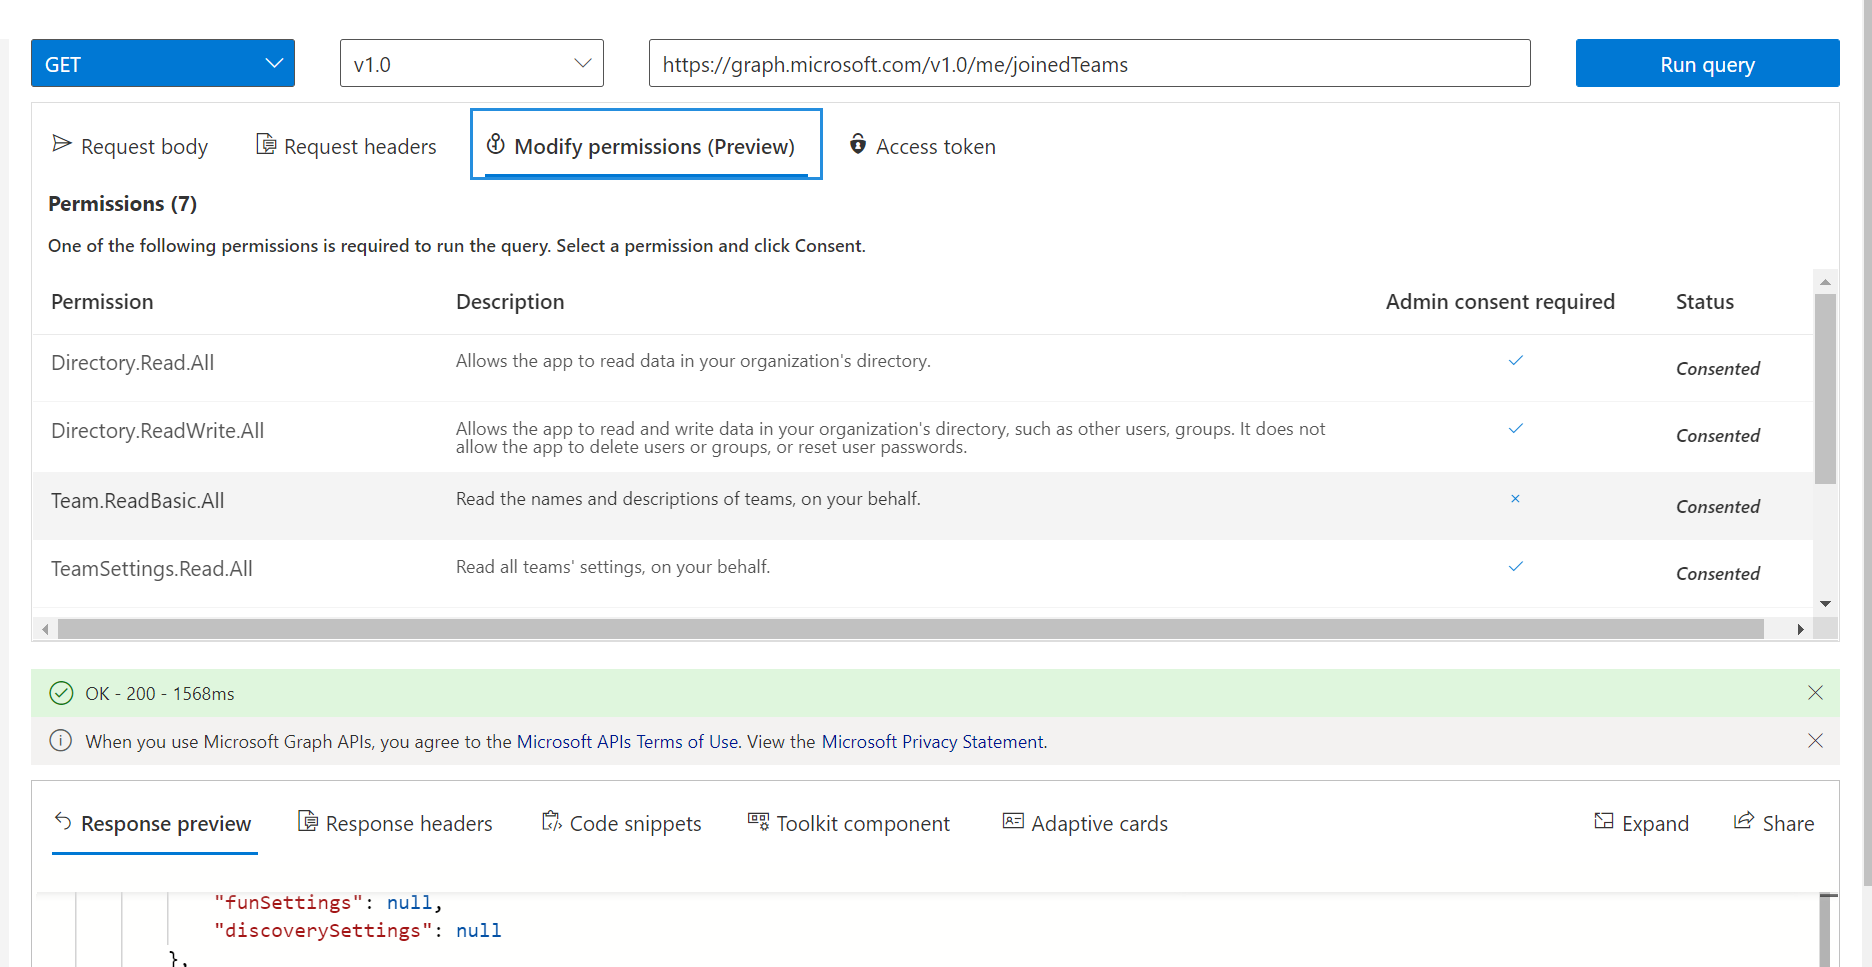This screenshot has width=1872, height=967.
Task: Click the permissions vertical scrollbar thumb
Action: pos(1825,388)
